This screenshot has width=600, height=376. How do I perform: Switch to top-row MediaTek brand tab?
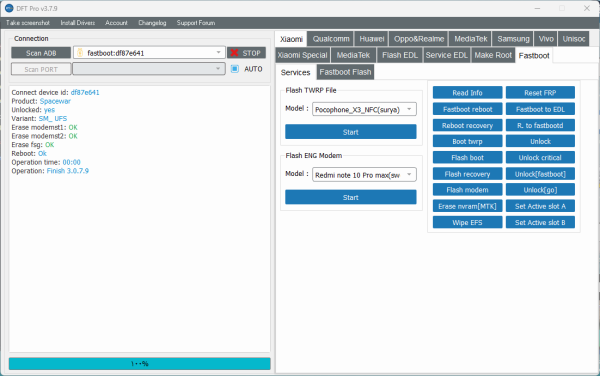point(471,39)
